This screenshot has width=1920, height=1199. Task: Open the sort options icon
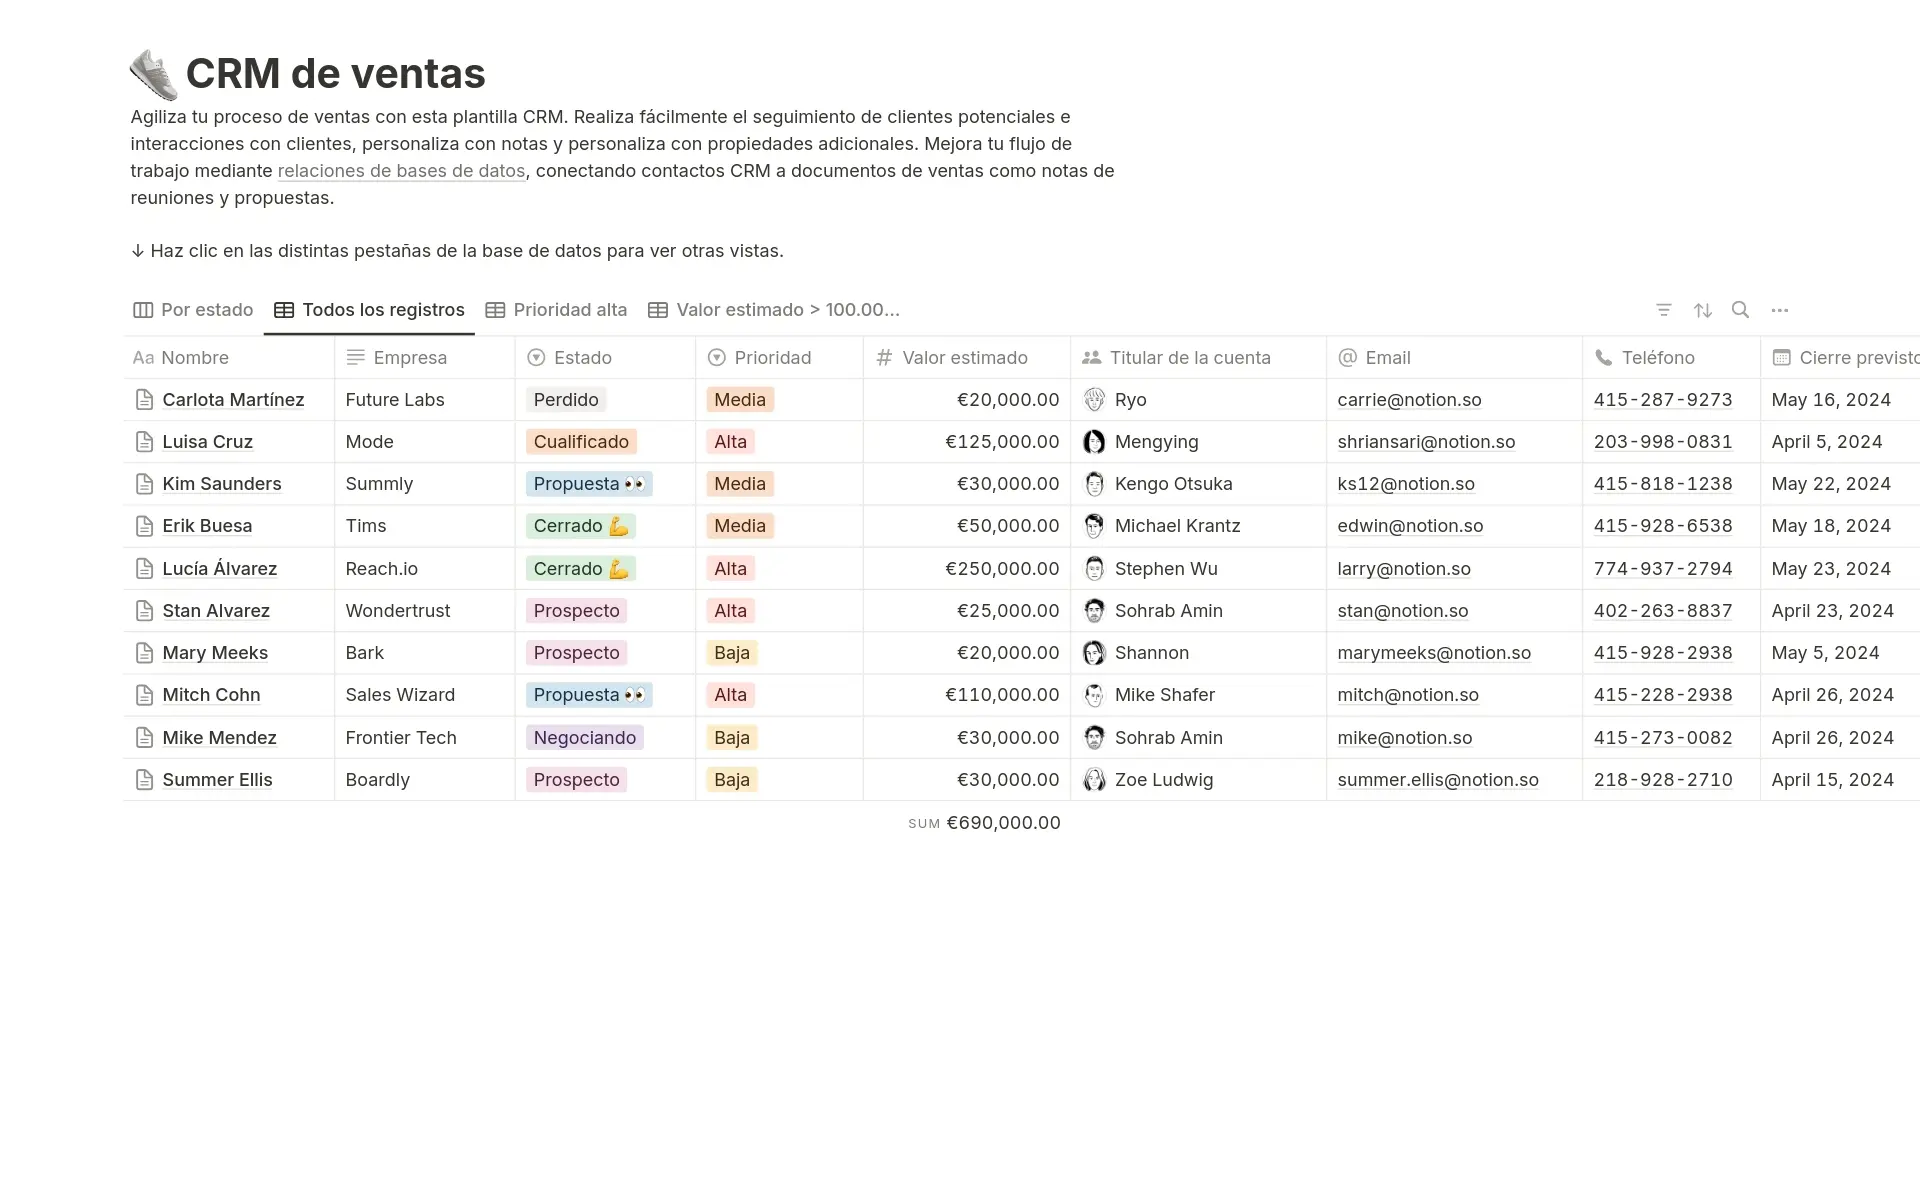point(1702,310)
